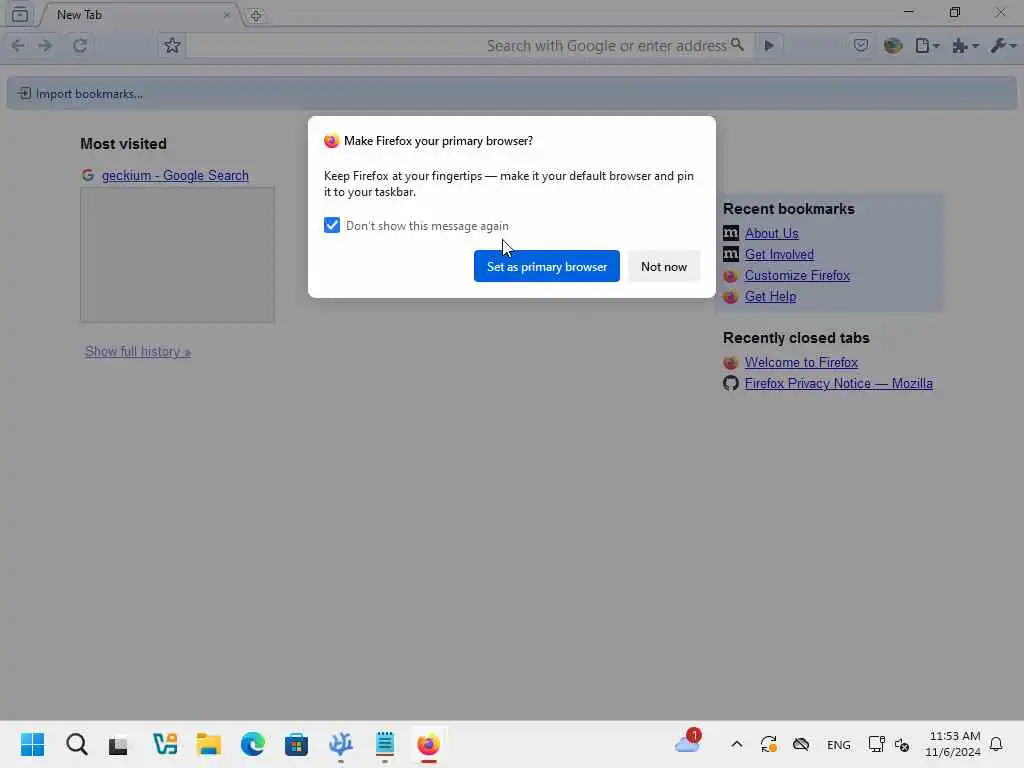
Task: Open the Pocket save icon
Action: [x=861, y=46]
